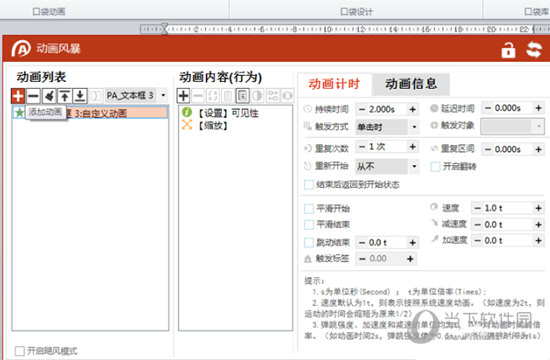Increase 延迟时间 with the plus button

539,108
